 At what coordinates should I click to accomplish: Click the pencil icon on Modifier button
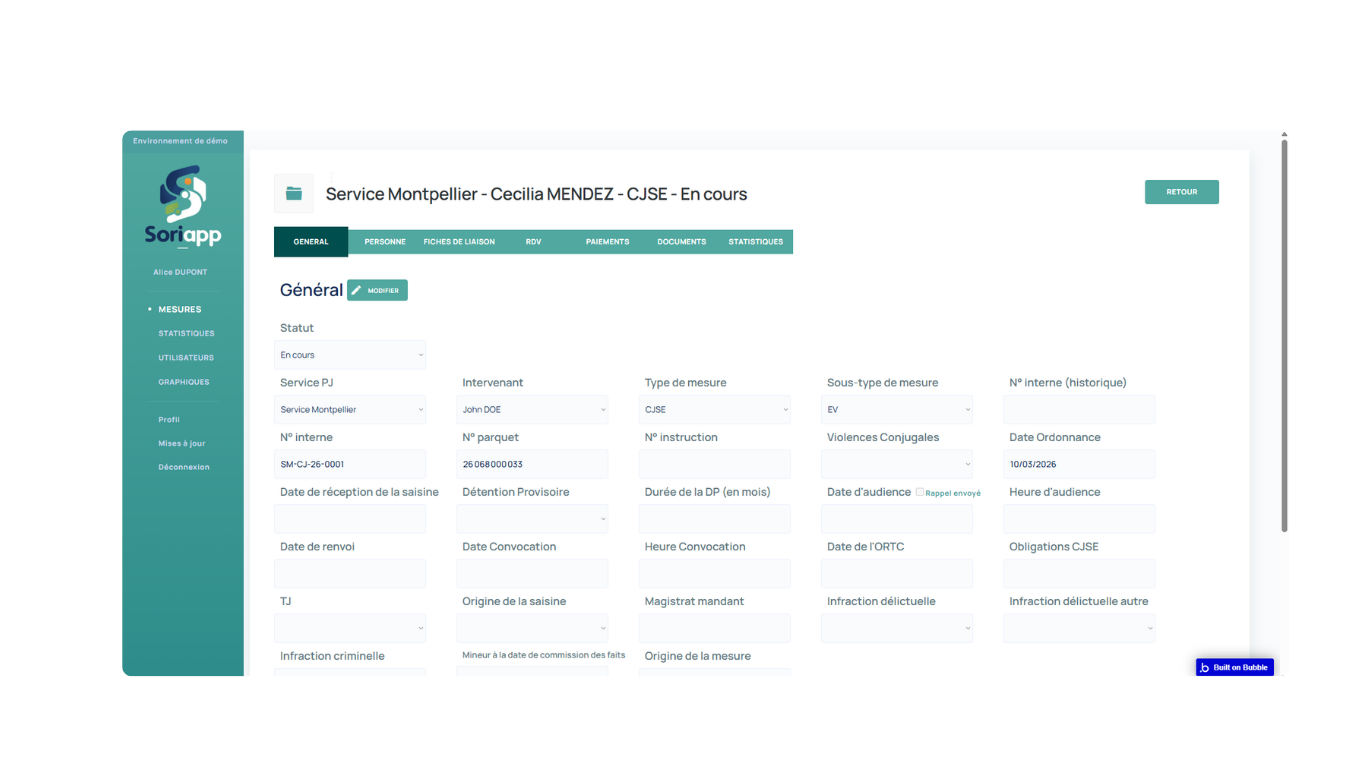357,290
